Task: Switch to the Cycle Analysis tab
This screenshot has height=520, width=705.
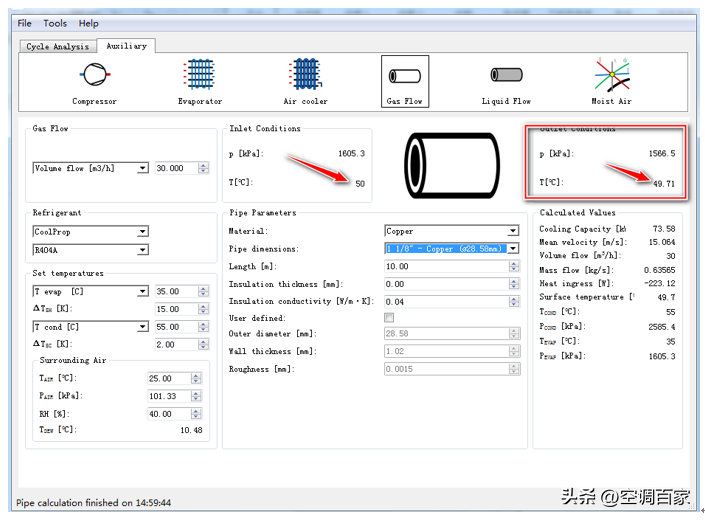Action: pyautogui.click(x=57, y=46)
